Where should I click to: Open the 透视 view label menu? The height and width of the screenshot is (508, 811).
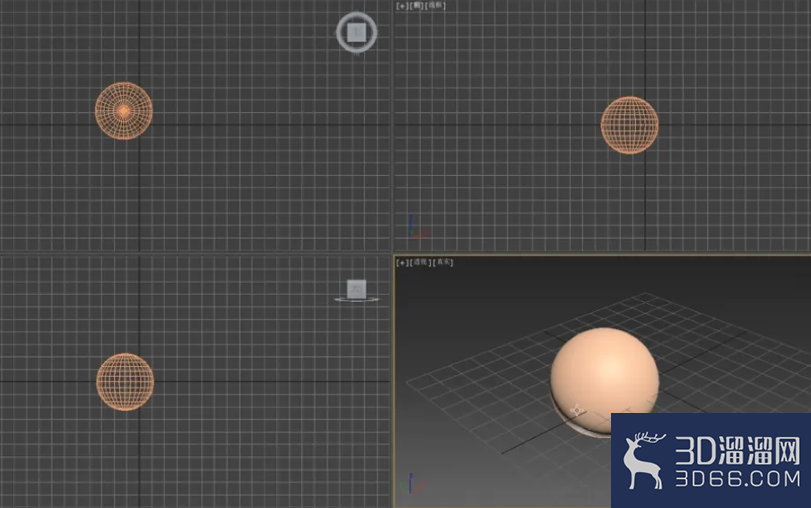click(x=419, y=262)
